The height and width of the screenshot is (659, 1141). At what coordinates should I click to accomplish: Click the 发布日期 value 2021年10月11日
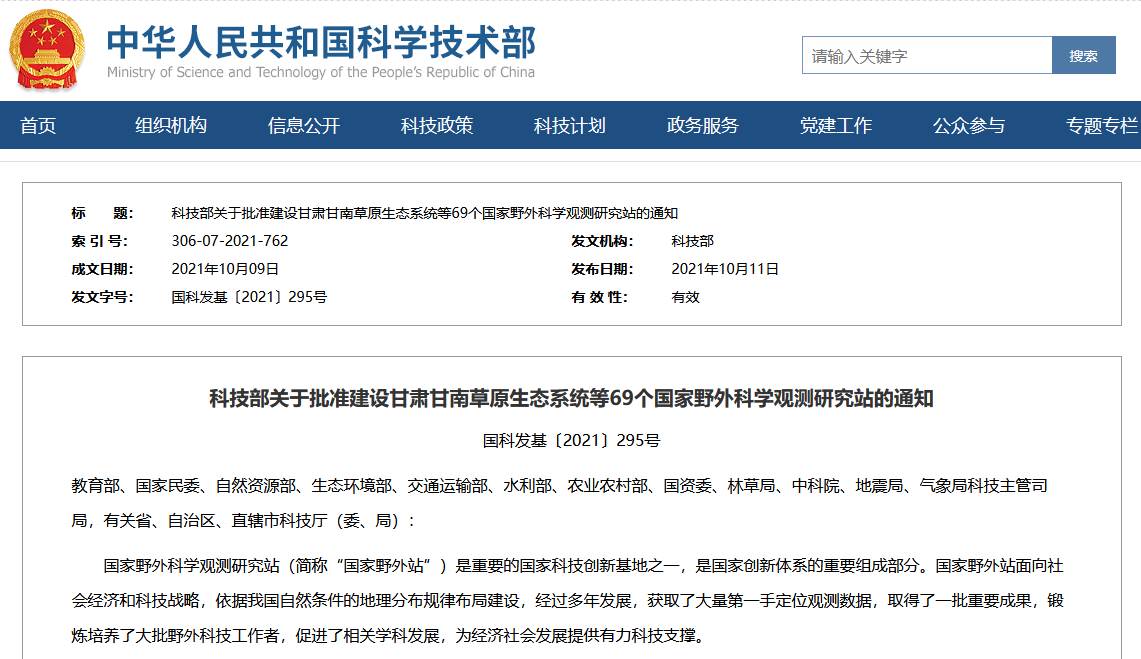coord(725,269)
